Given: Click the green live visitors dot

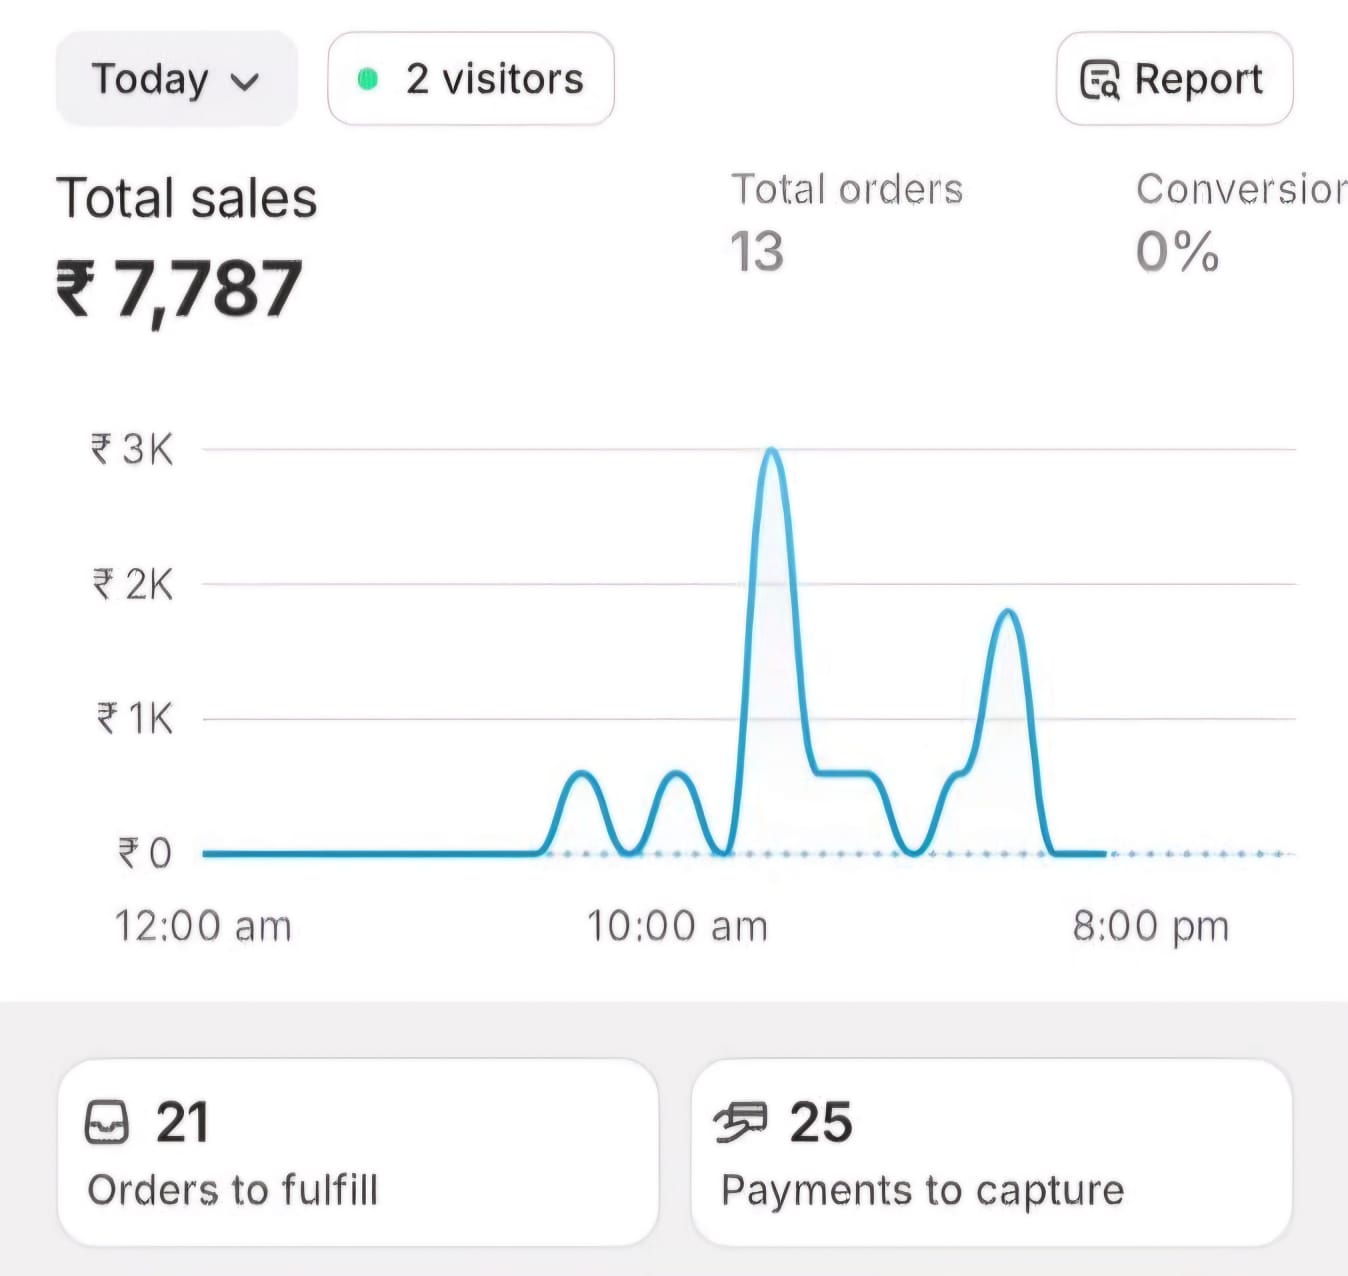Looking at the screenshot, I should coord(367,79).
